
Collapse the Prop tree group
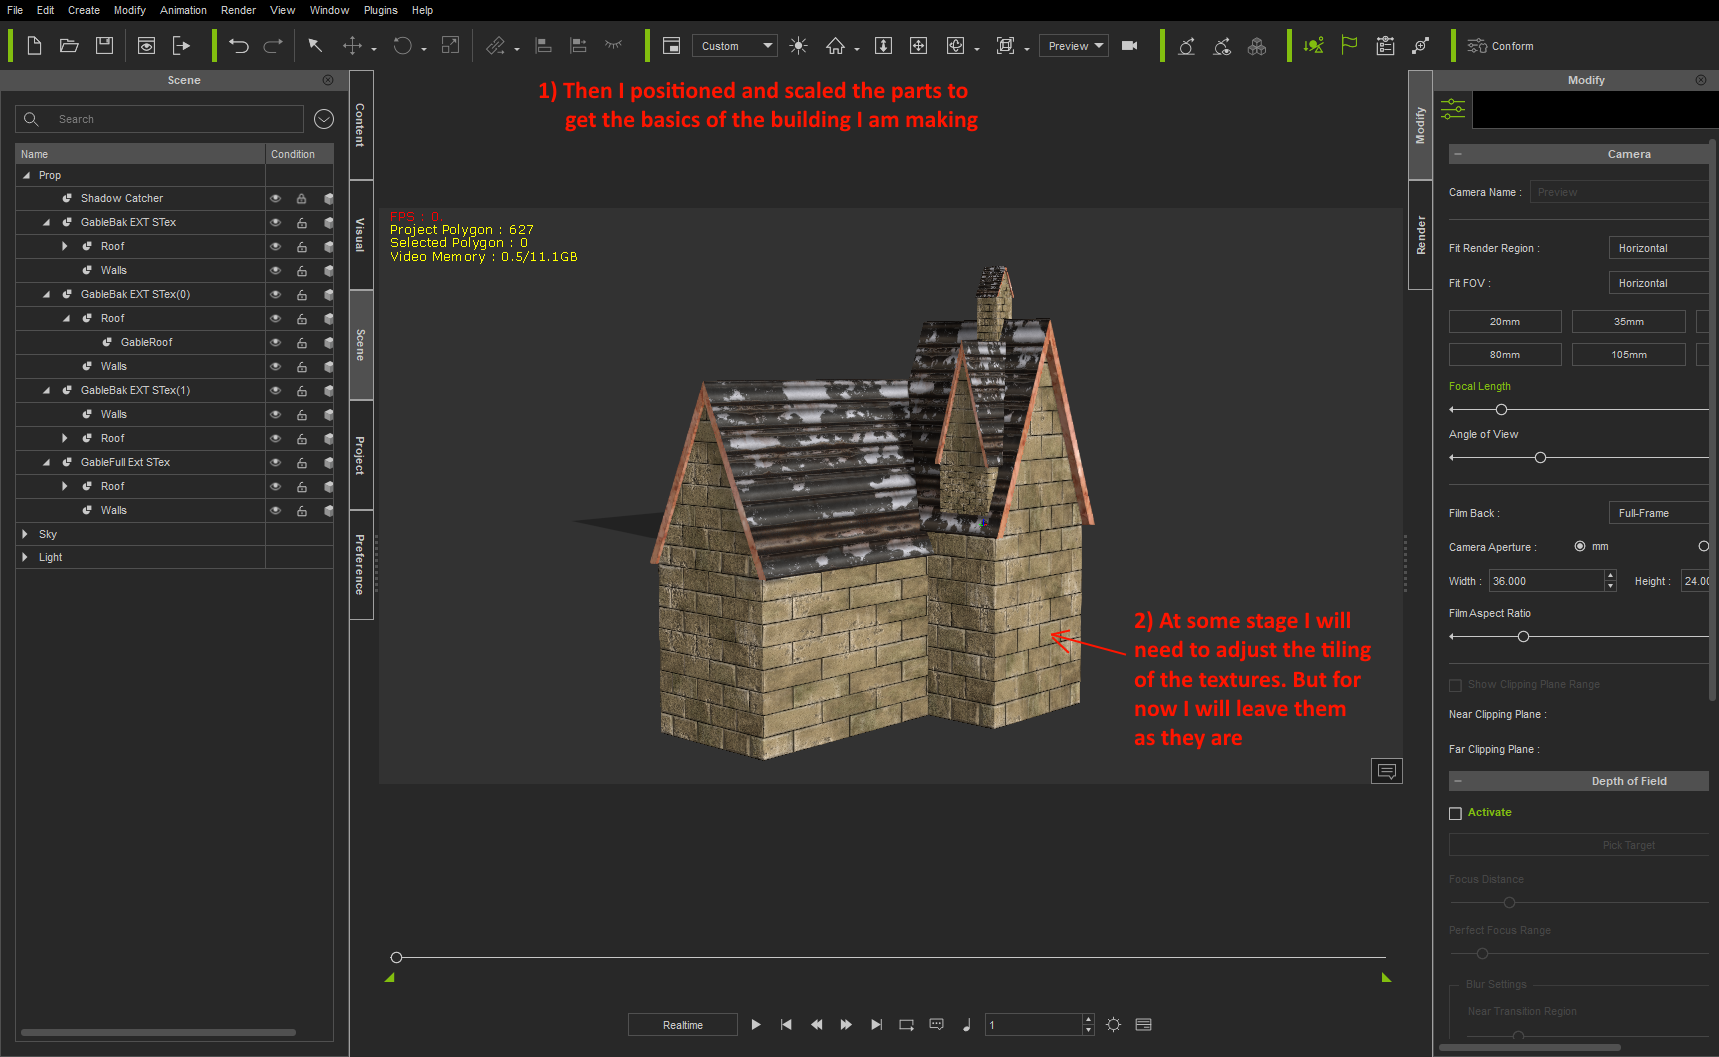point(26,175)
